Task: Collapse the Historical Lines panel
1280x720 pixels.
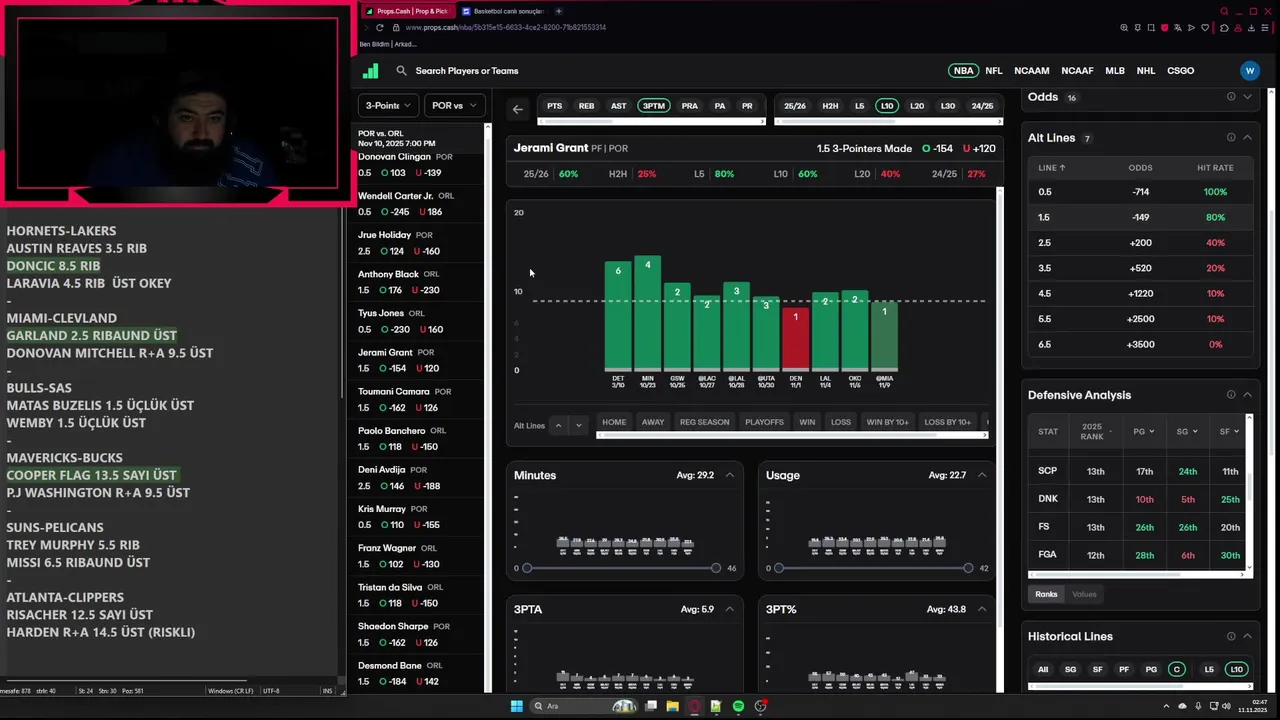Action: tap(1247, 636)
